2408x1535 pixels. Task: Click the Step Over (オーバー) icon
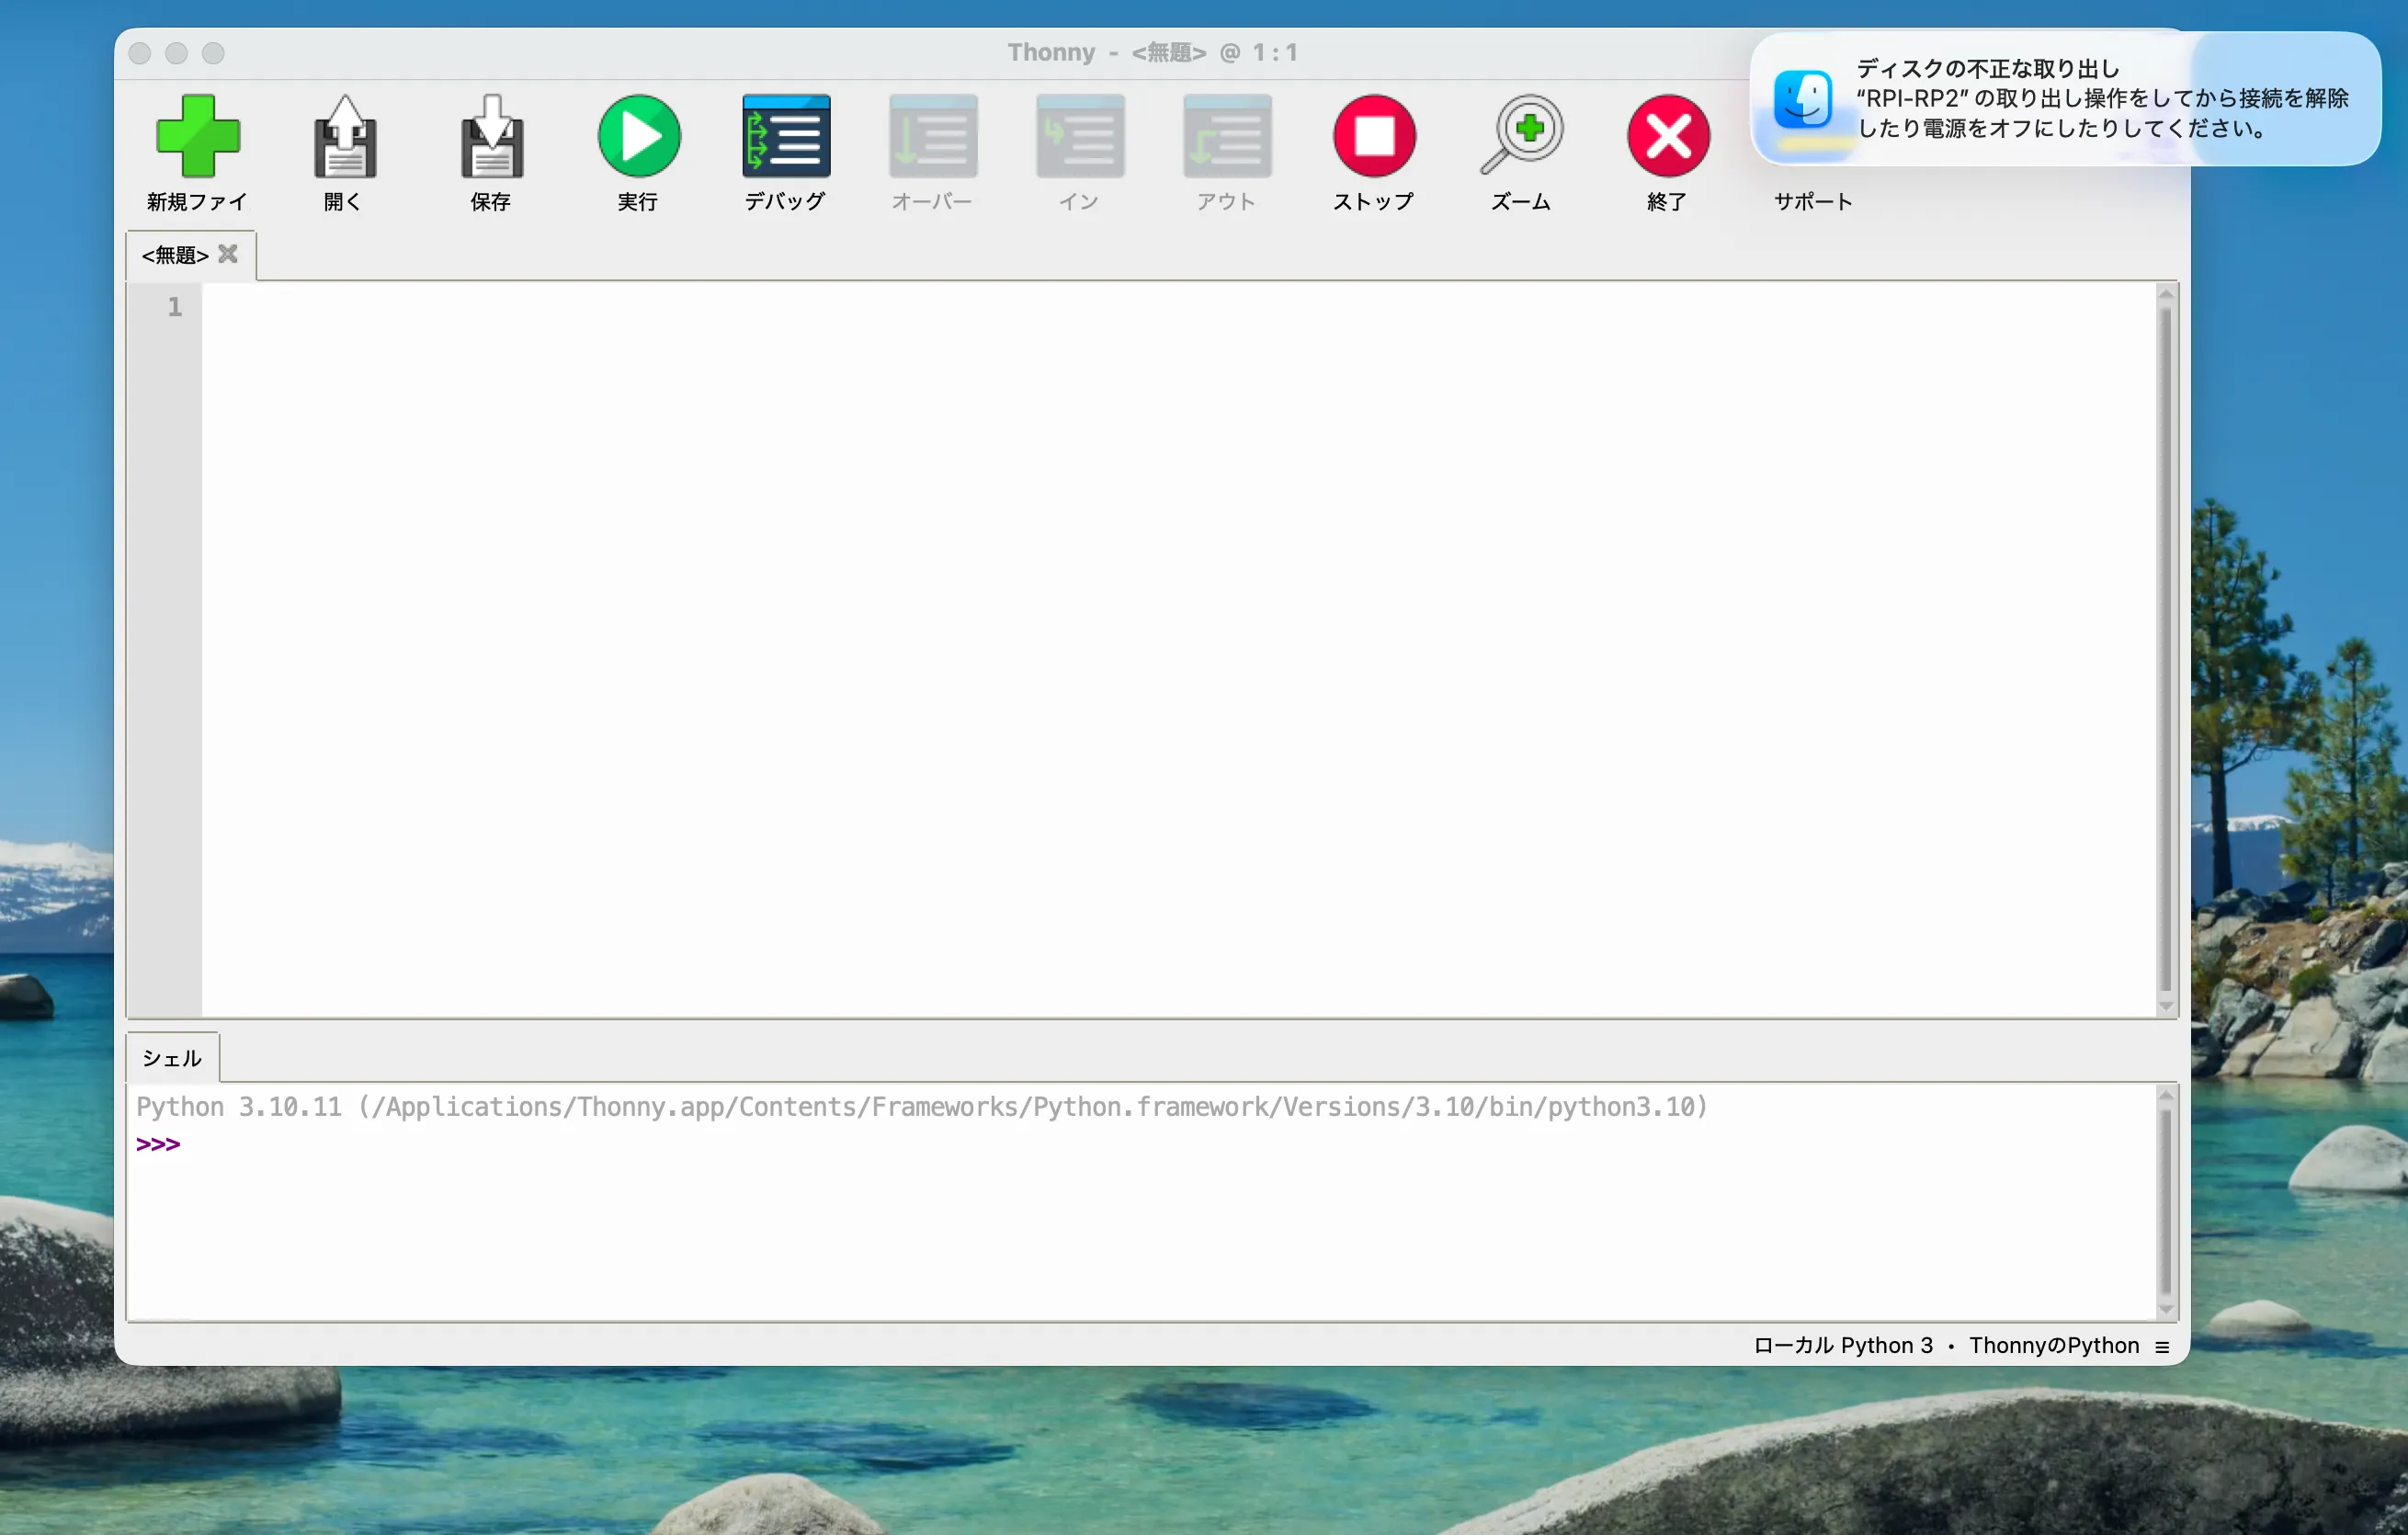tap(933, 137)
